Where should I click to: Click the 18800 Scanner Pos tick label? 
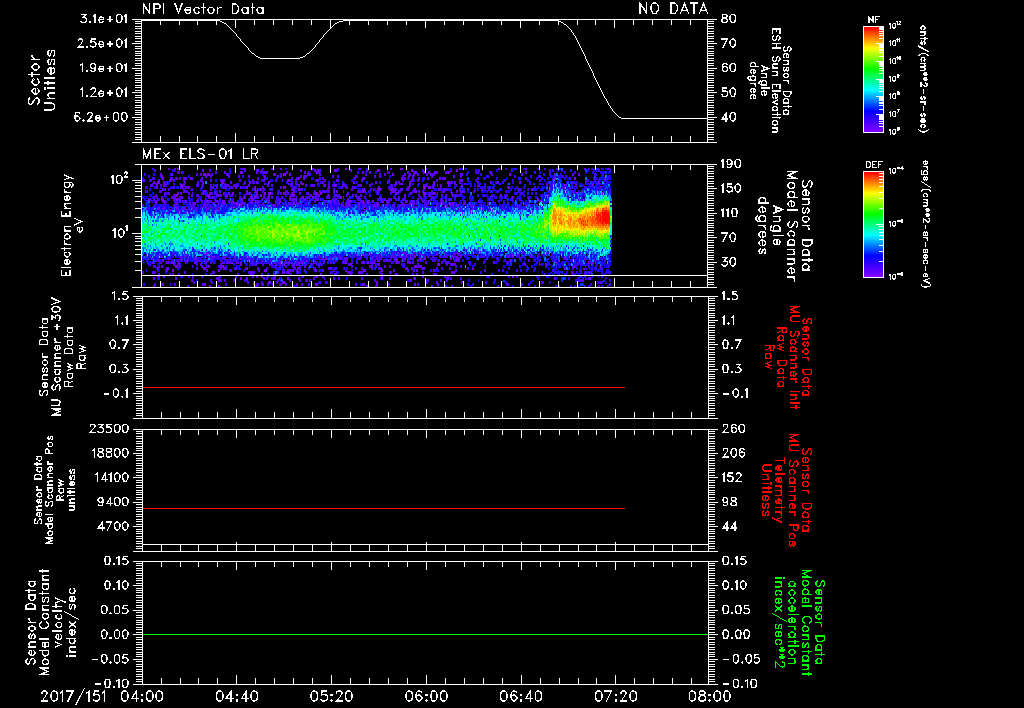[x=109, y=453]
